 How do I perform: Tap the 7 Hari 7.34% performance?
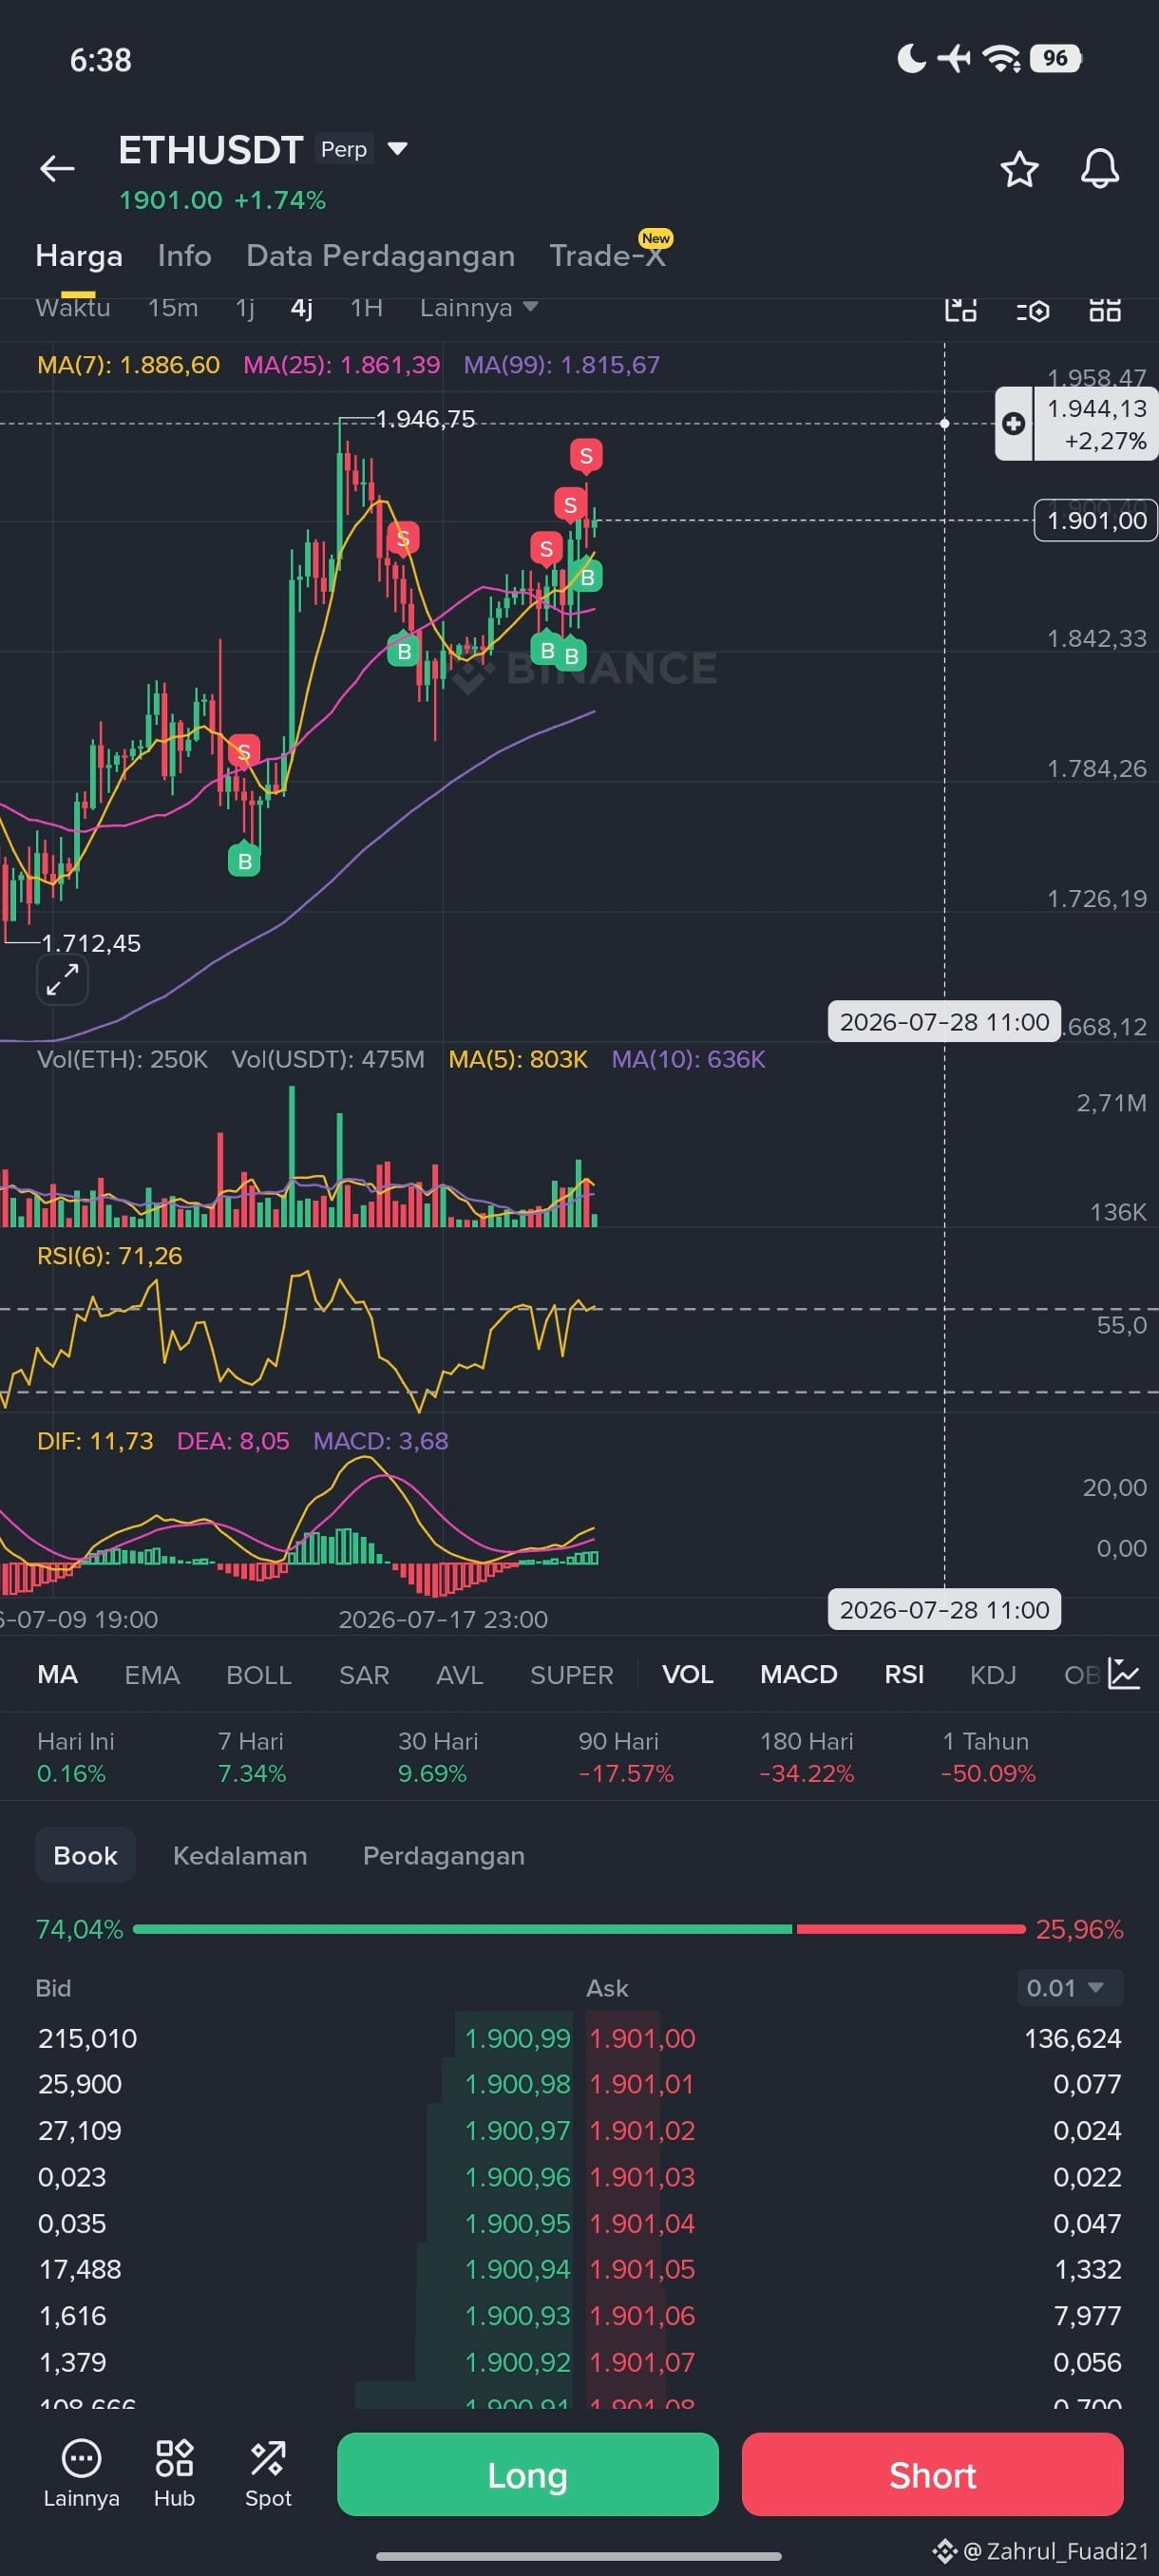[252, 1757]
